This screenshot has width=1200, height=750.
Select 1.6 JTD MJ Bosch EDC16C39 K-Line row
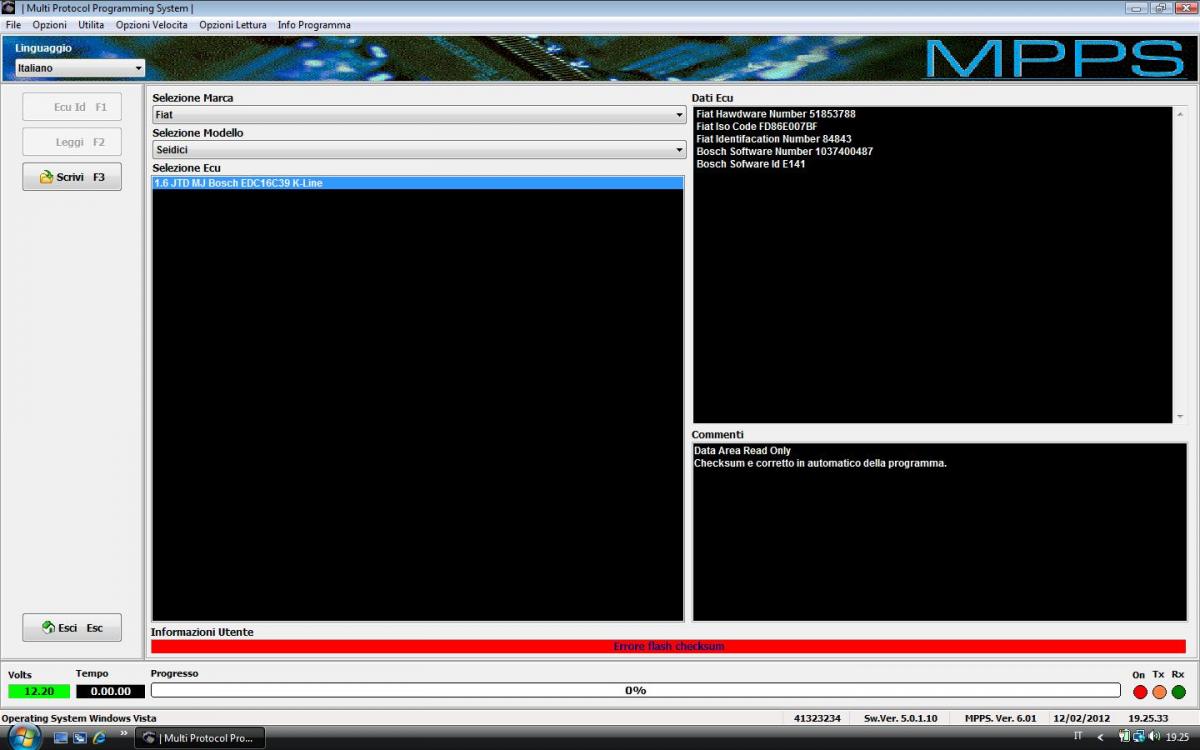pyautogui.click(x=418, y=183)
